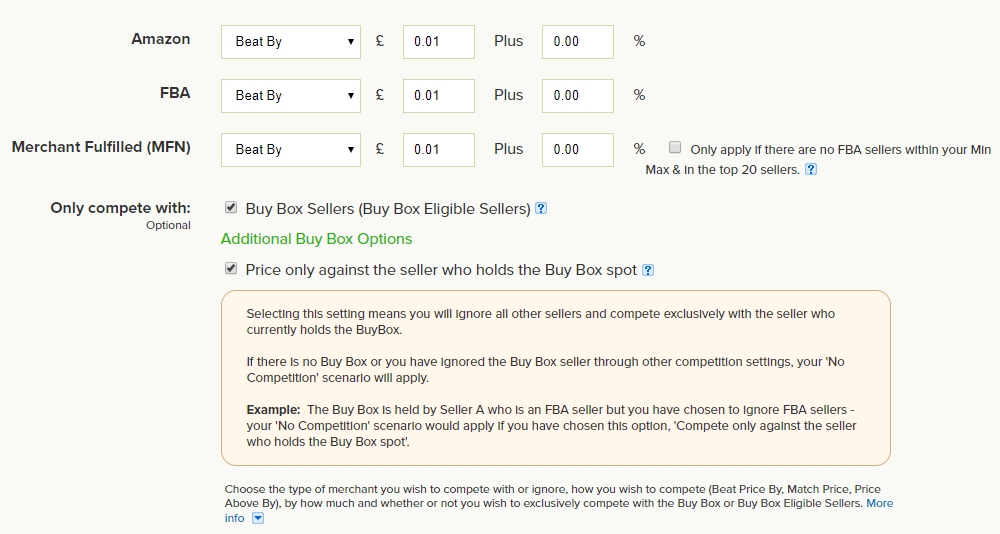
Task: Click Additional Buy Box Options heading
Action: click(316, 239)
